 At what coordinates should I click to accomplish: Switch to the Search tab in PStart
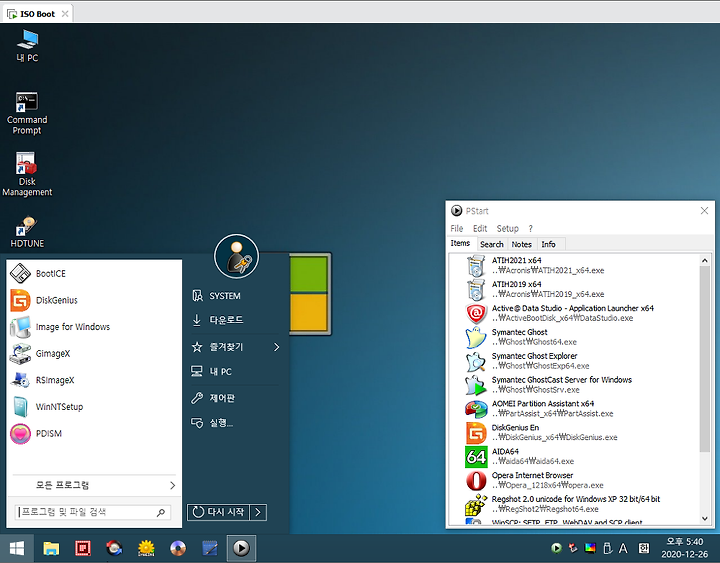click(x=492, y=244)
